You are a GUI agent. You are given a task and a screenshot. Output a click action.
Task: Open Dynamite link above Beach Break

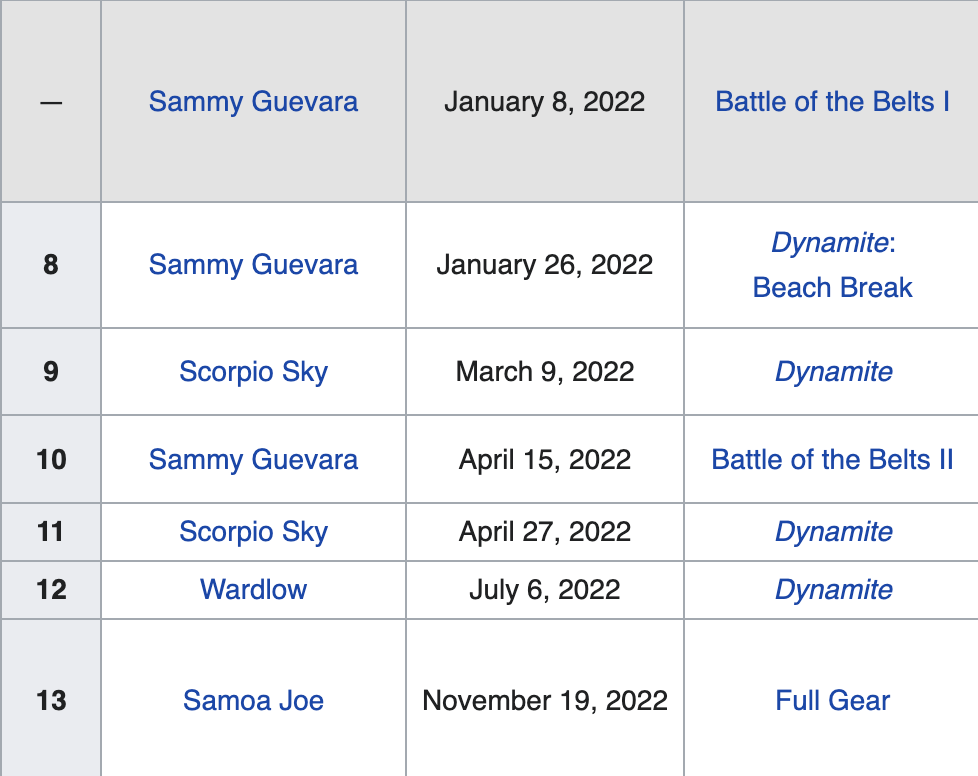click(x=829, y=243)
